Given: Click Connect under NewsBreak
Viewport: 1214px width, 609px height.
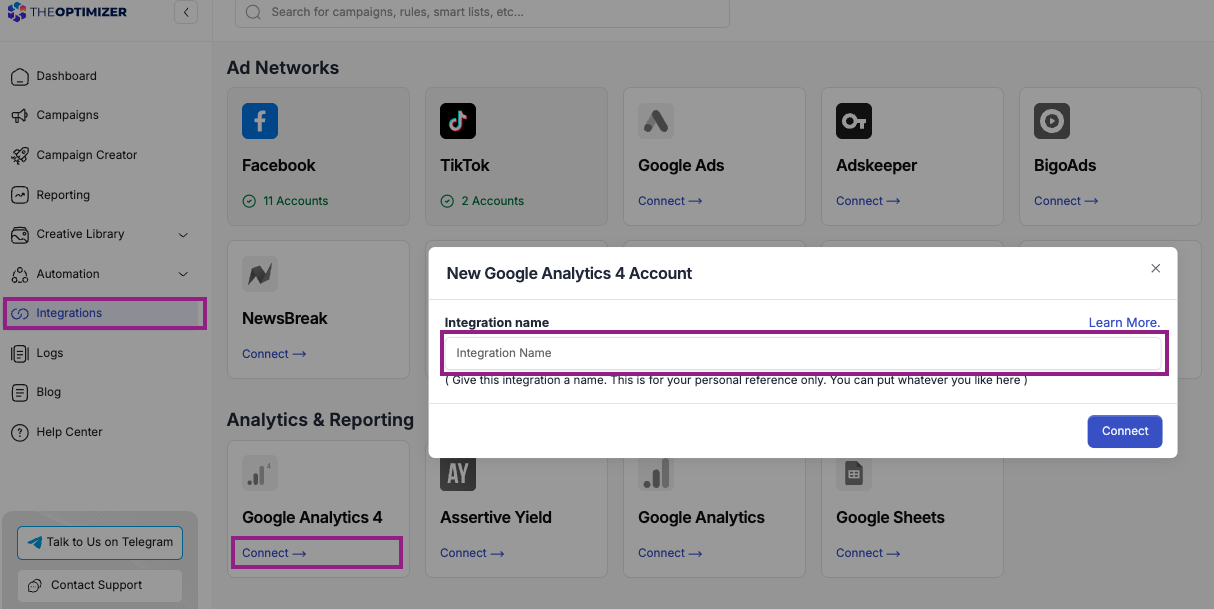Looking at the screenshot, I should [x=274, y=354].
